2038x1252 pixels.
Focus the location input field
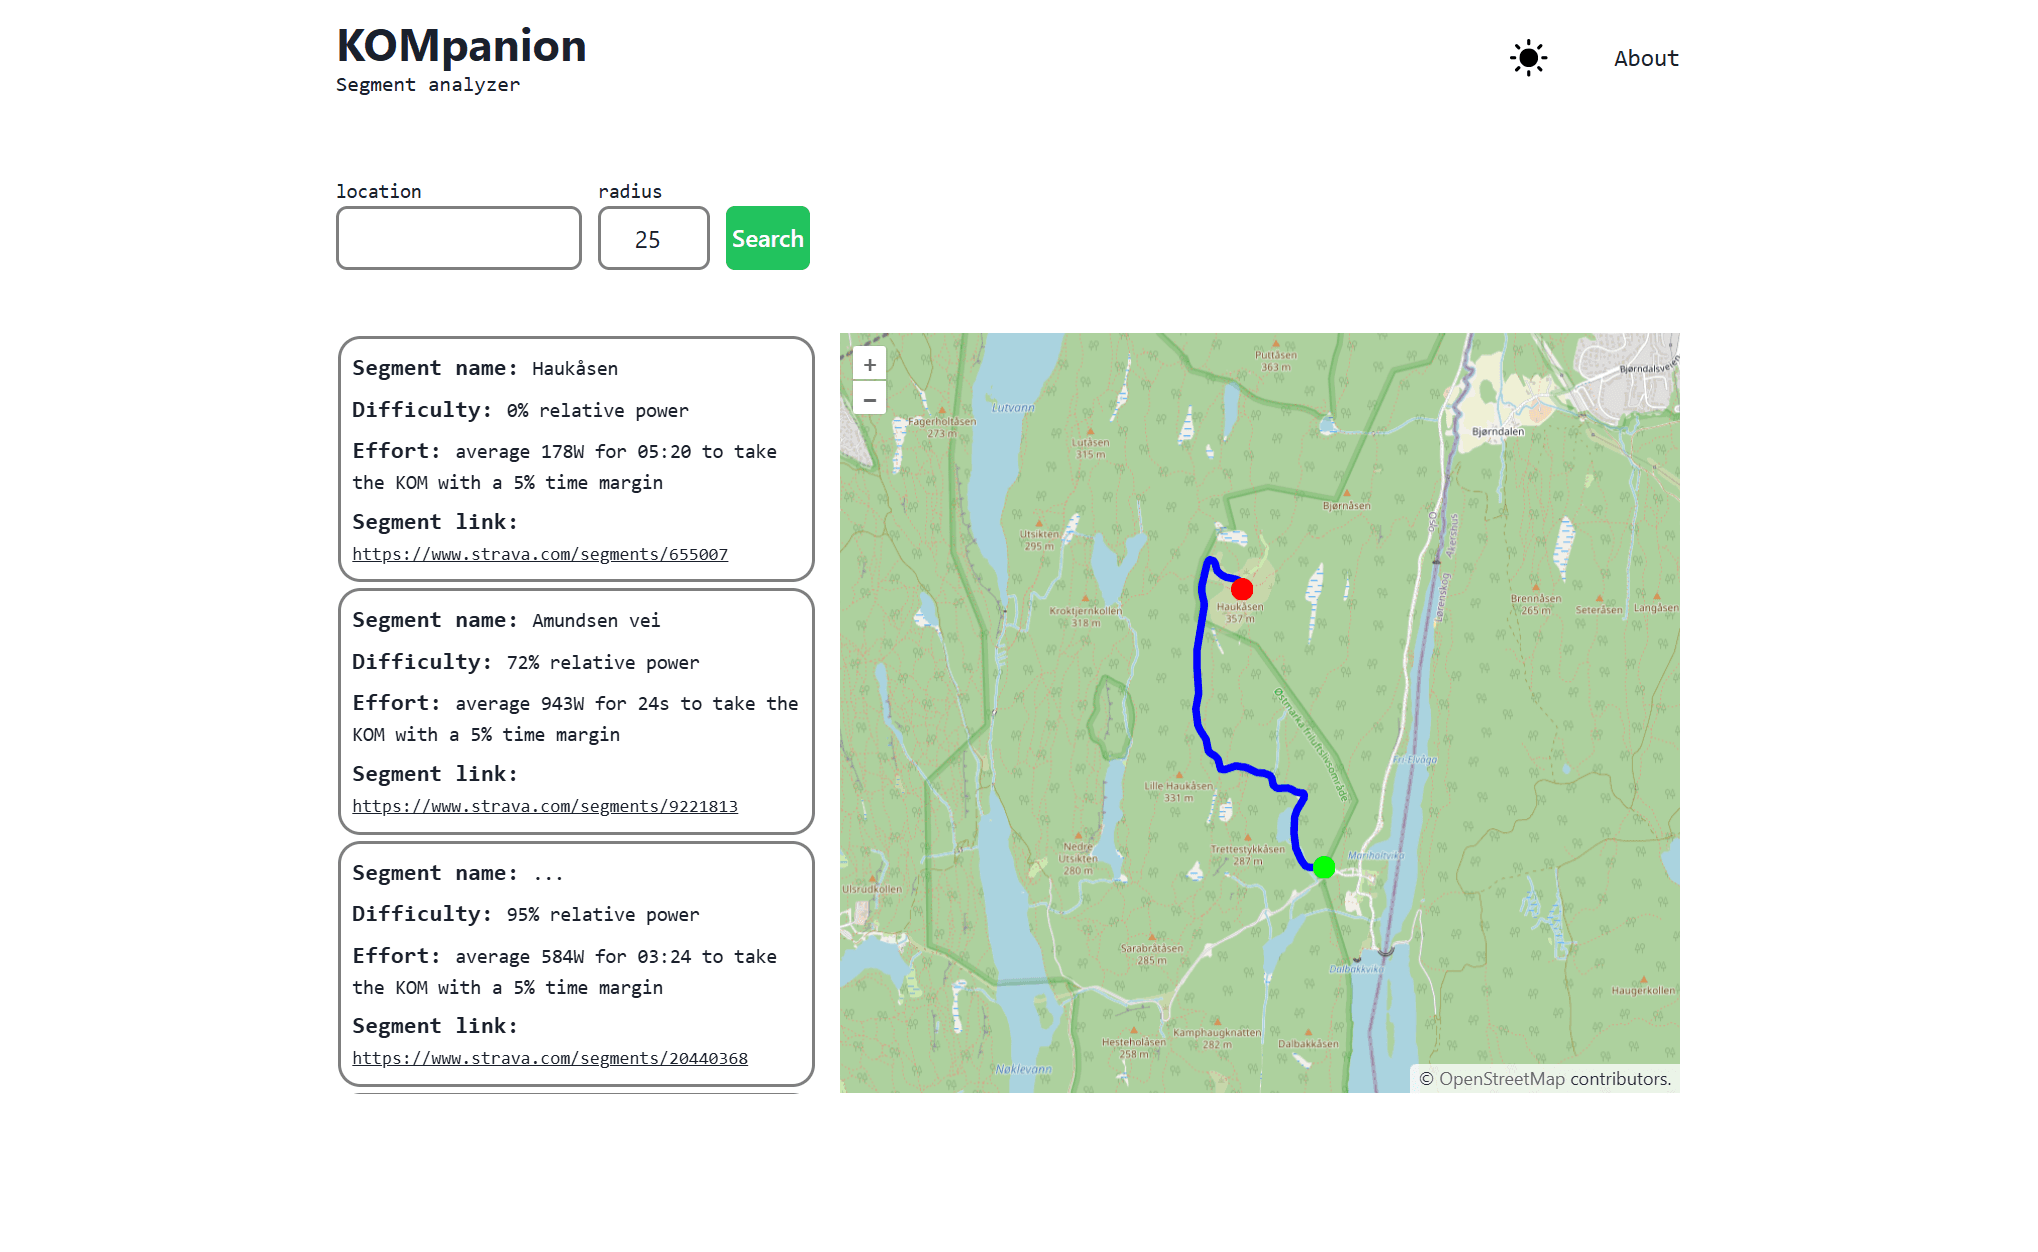click(x=459, y=238)
